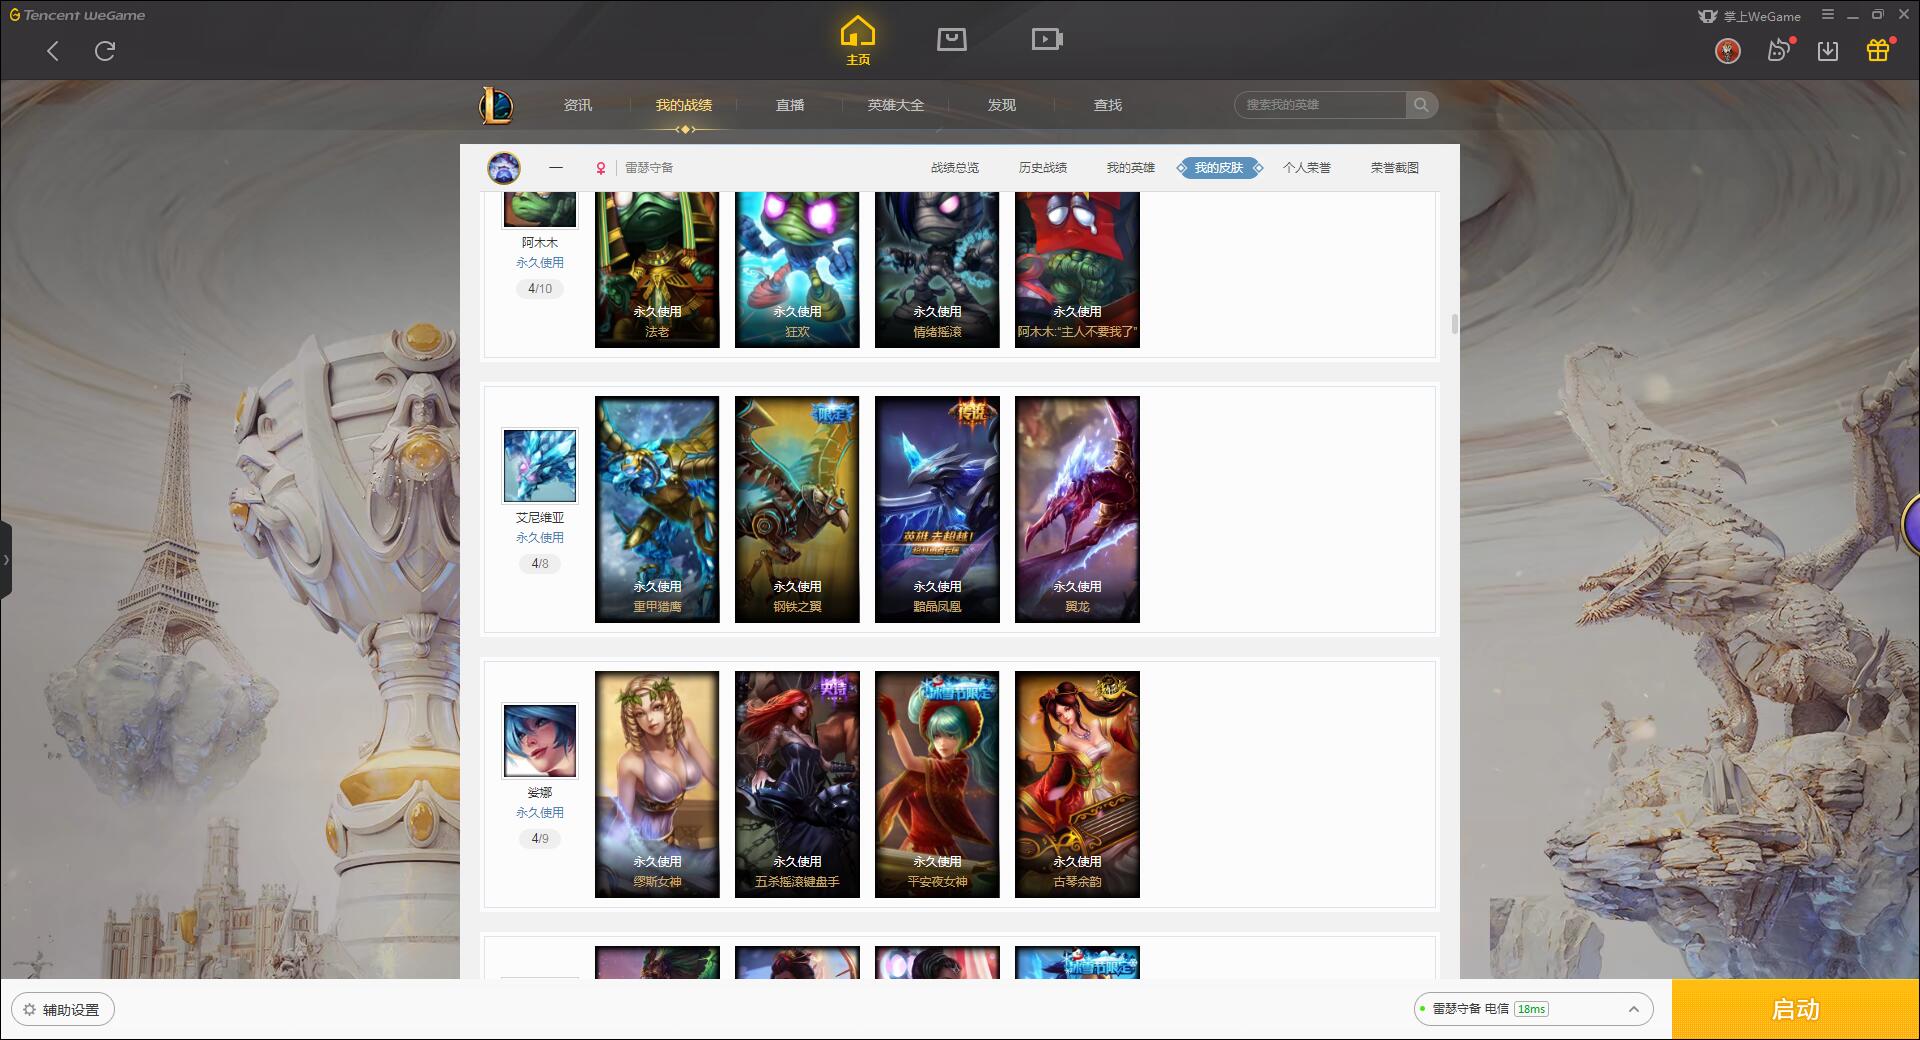Switch to 我的英雄 sub-tab
This screenshot has width=1920, height=1040.
[1131, 168]
